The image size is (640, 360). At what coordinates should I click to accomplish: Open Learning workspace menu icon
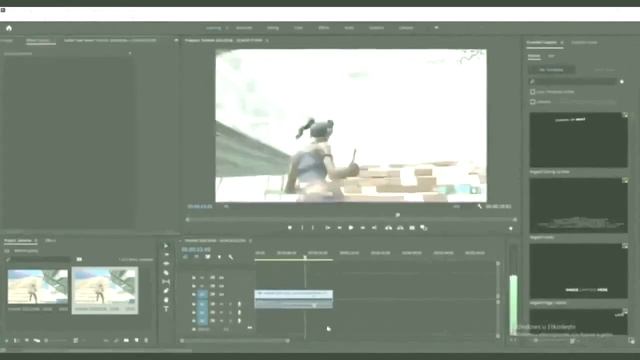tap(227, 28)
